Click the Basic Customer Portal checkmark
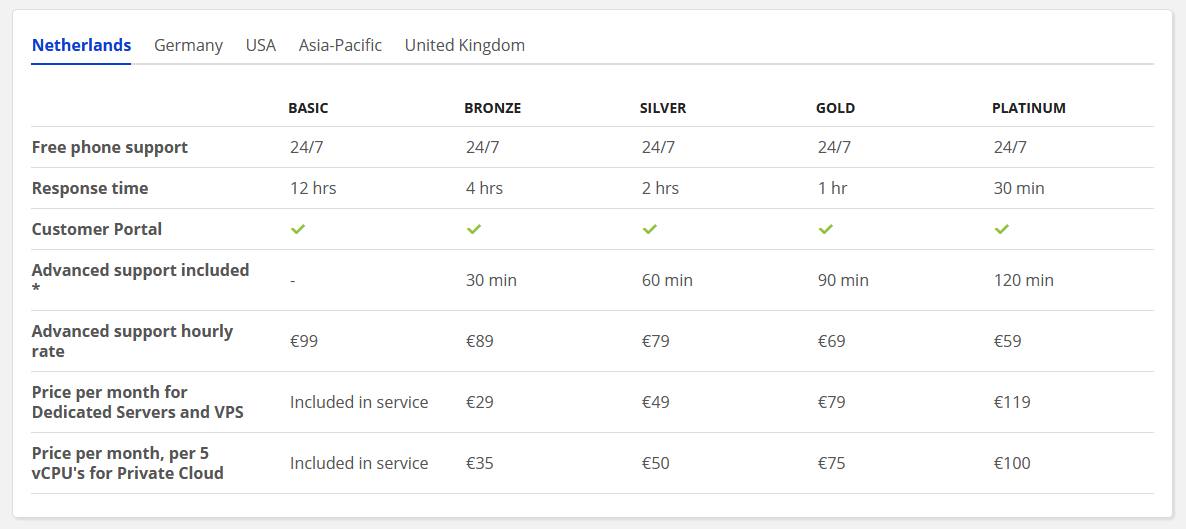 [298, 229]
